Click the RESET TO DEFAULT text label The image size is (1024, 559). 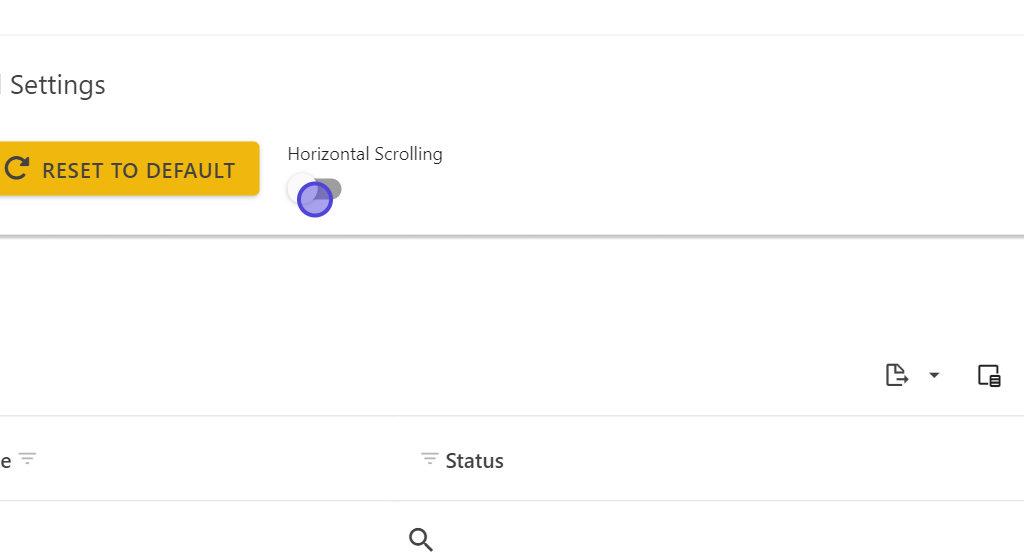pos(138,170)
